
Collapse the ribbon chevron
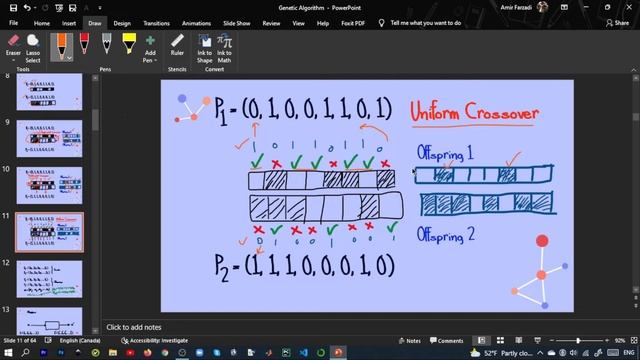click(x=633, y=70)
